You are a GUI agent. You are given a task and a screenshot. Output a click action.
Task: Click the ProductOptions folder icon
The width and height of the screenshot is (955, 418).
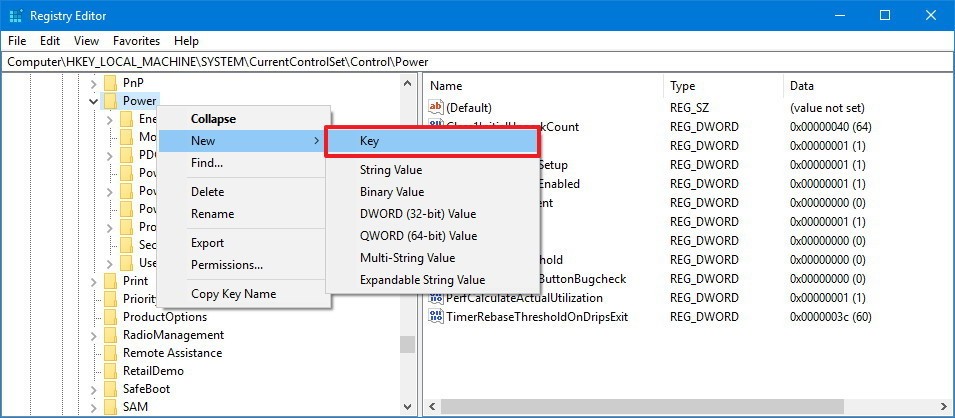click(x=110, y=317)
